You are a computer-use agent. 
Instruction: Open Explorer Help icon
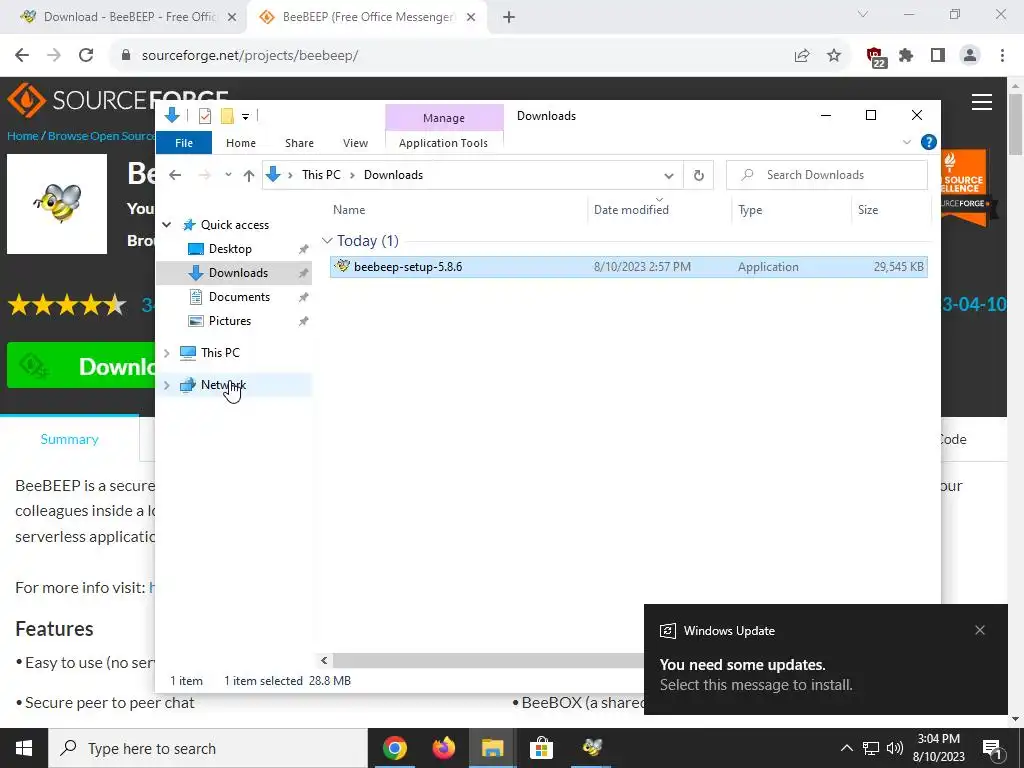click(x=929, y=142)
